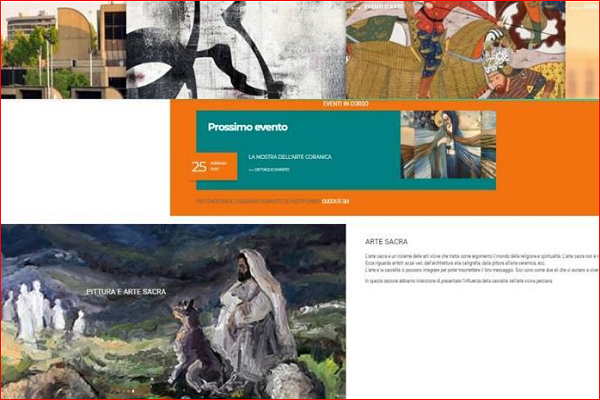Viewport: 600px width, 400px height.
Task: Open the DETTAGLIO EVENTO link
Action: [x=272, y=170]
